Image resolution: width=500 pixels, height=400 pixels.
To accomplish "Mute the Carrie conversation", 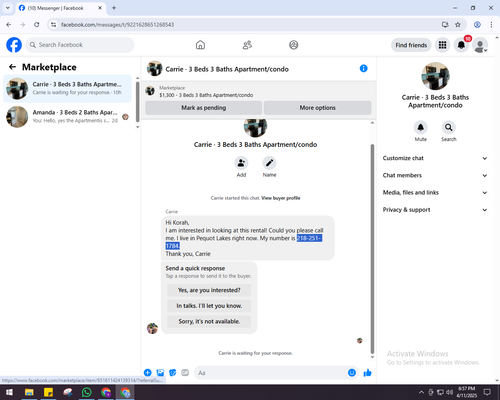I will coord(421,127).
